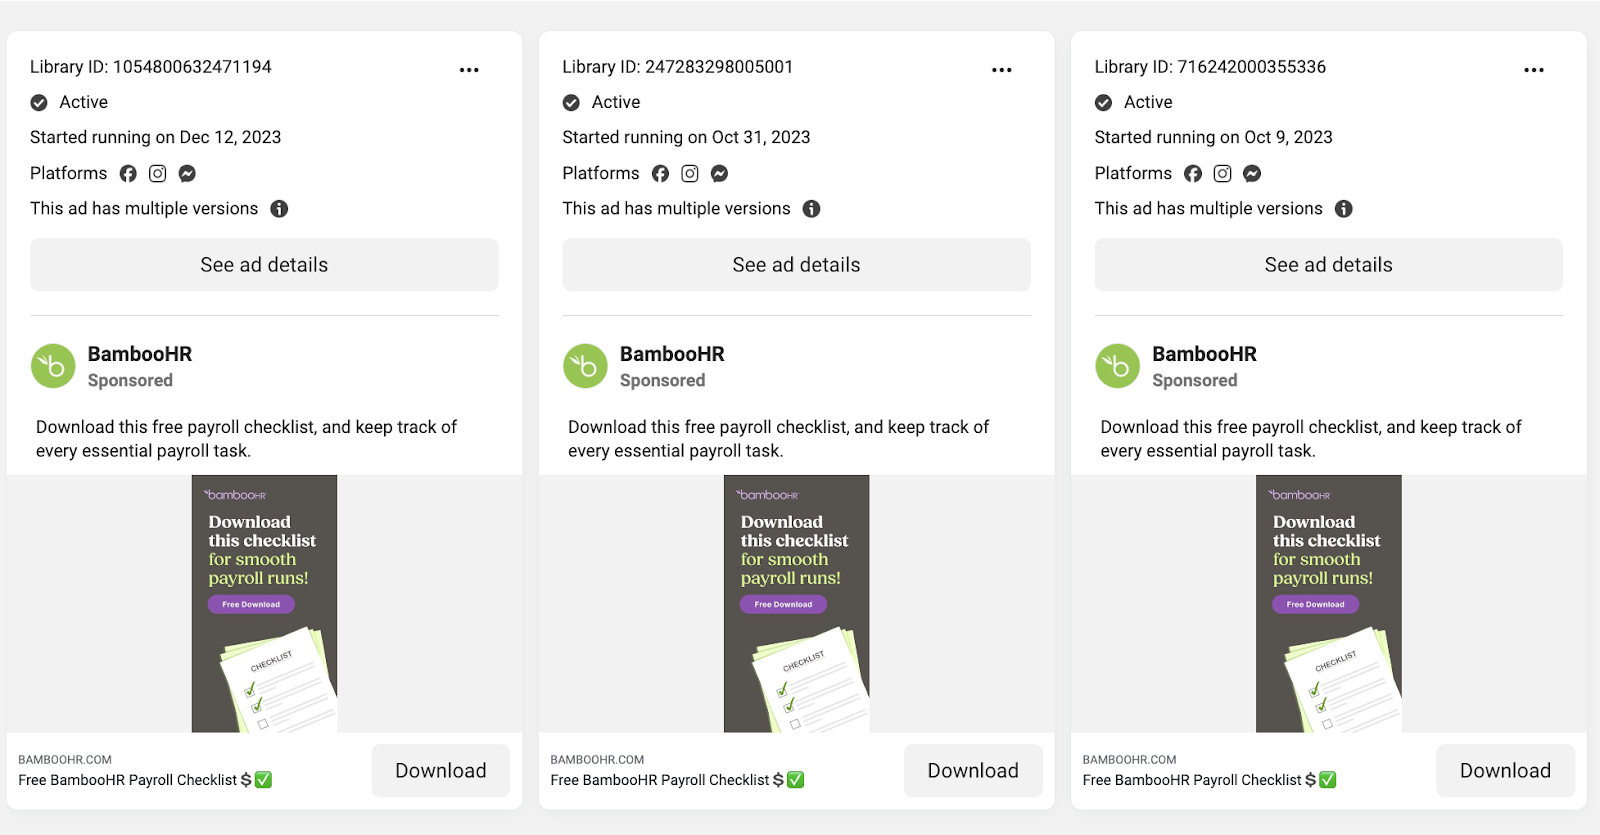See ad details for ad started Dec 12, 2023
The width and height of the screenshot is (1600, 835).
(264, 265)
